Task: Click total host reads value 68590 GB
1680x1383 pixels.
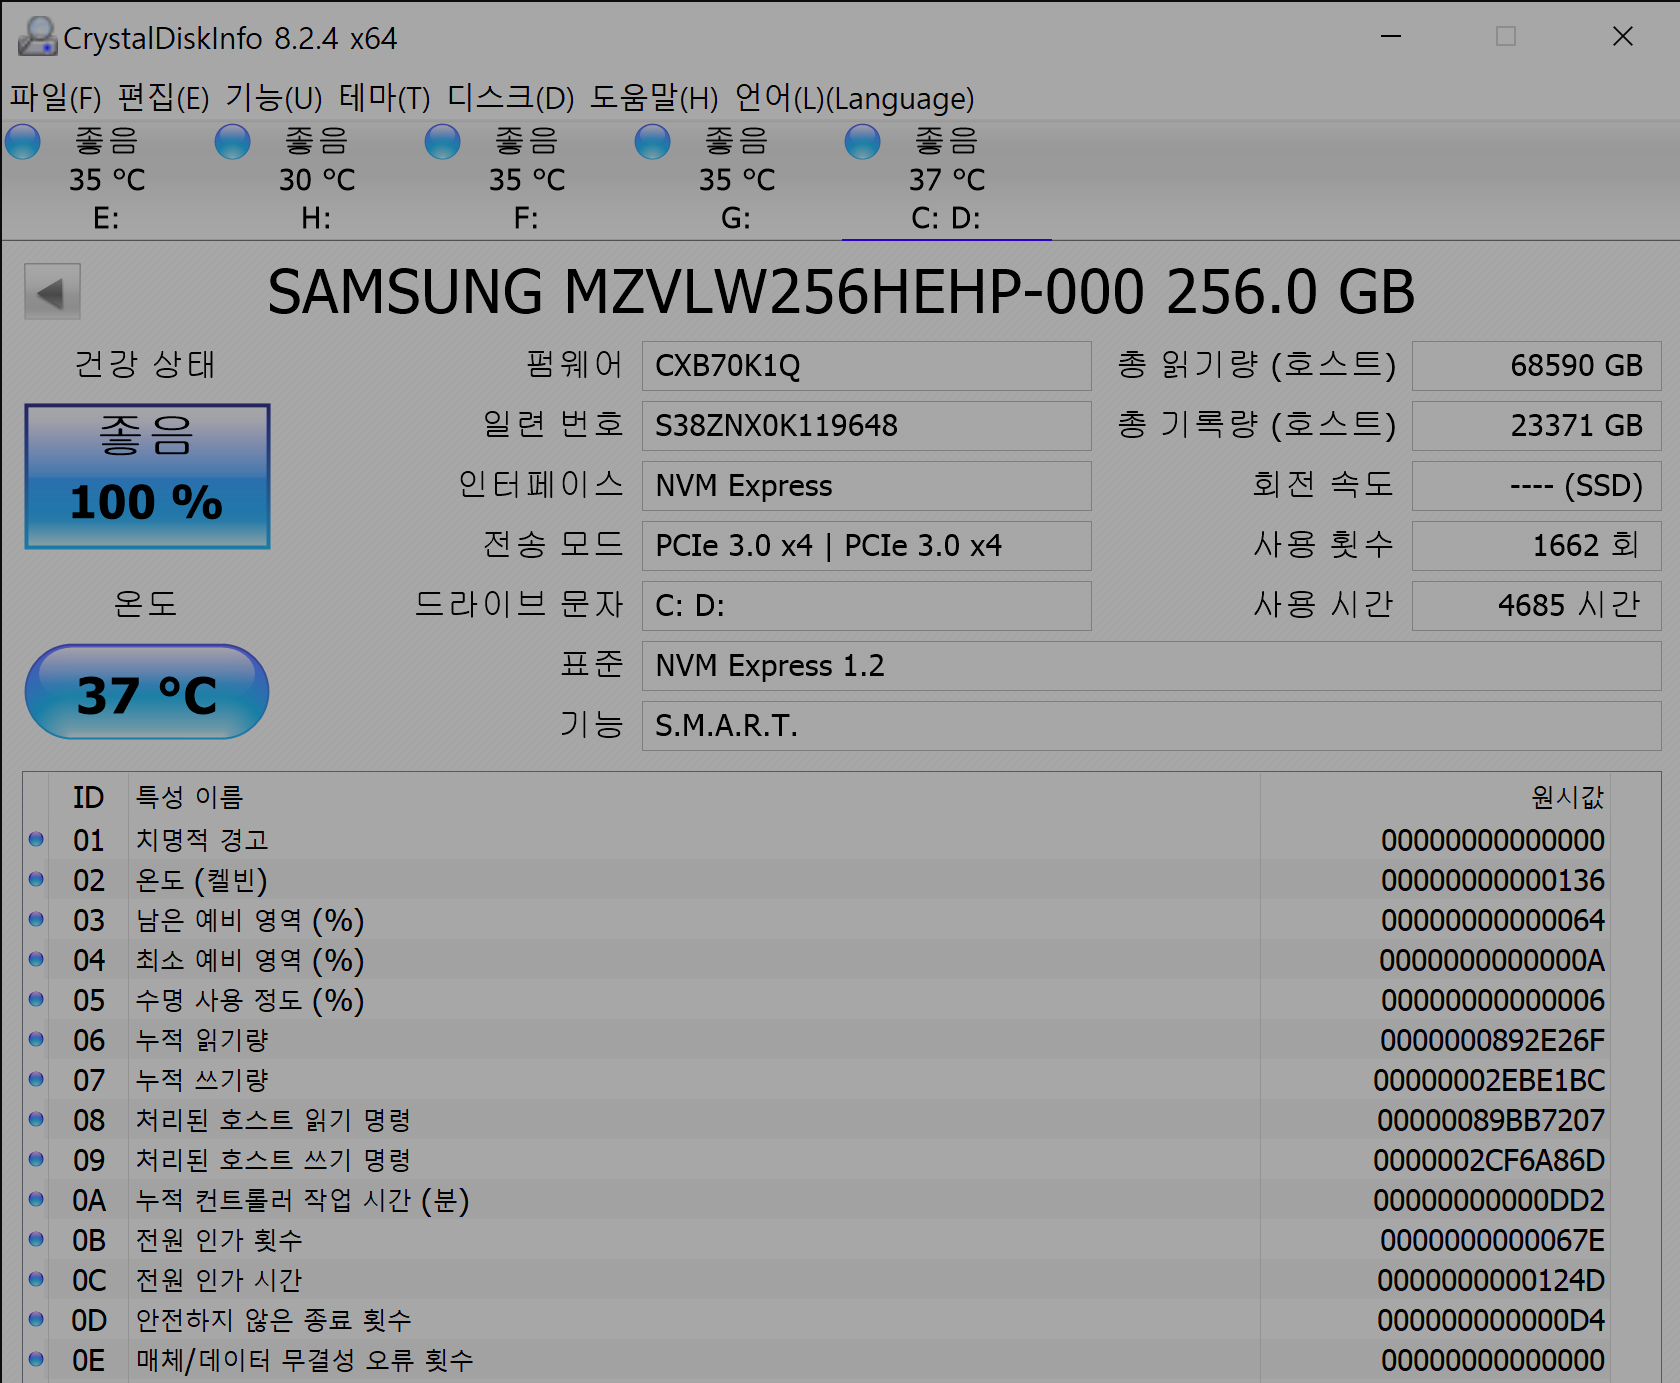Action: [1536, 366]
